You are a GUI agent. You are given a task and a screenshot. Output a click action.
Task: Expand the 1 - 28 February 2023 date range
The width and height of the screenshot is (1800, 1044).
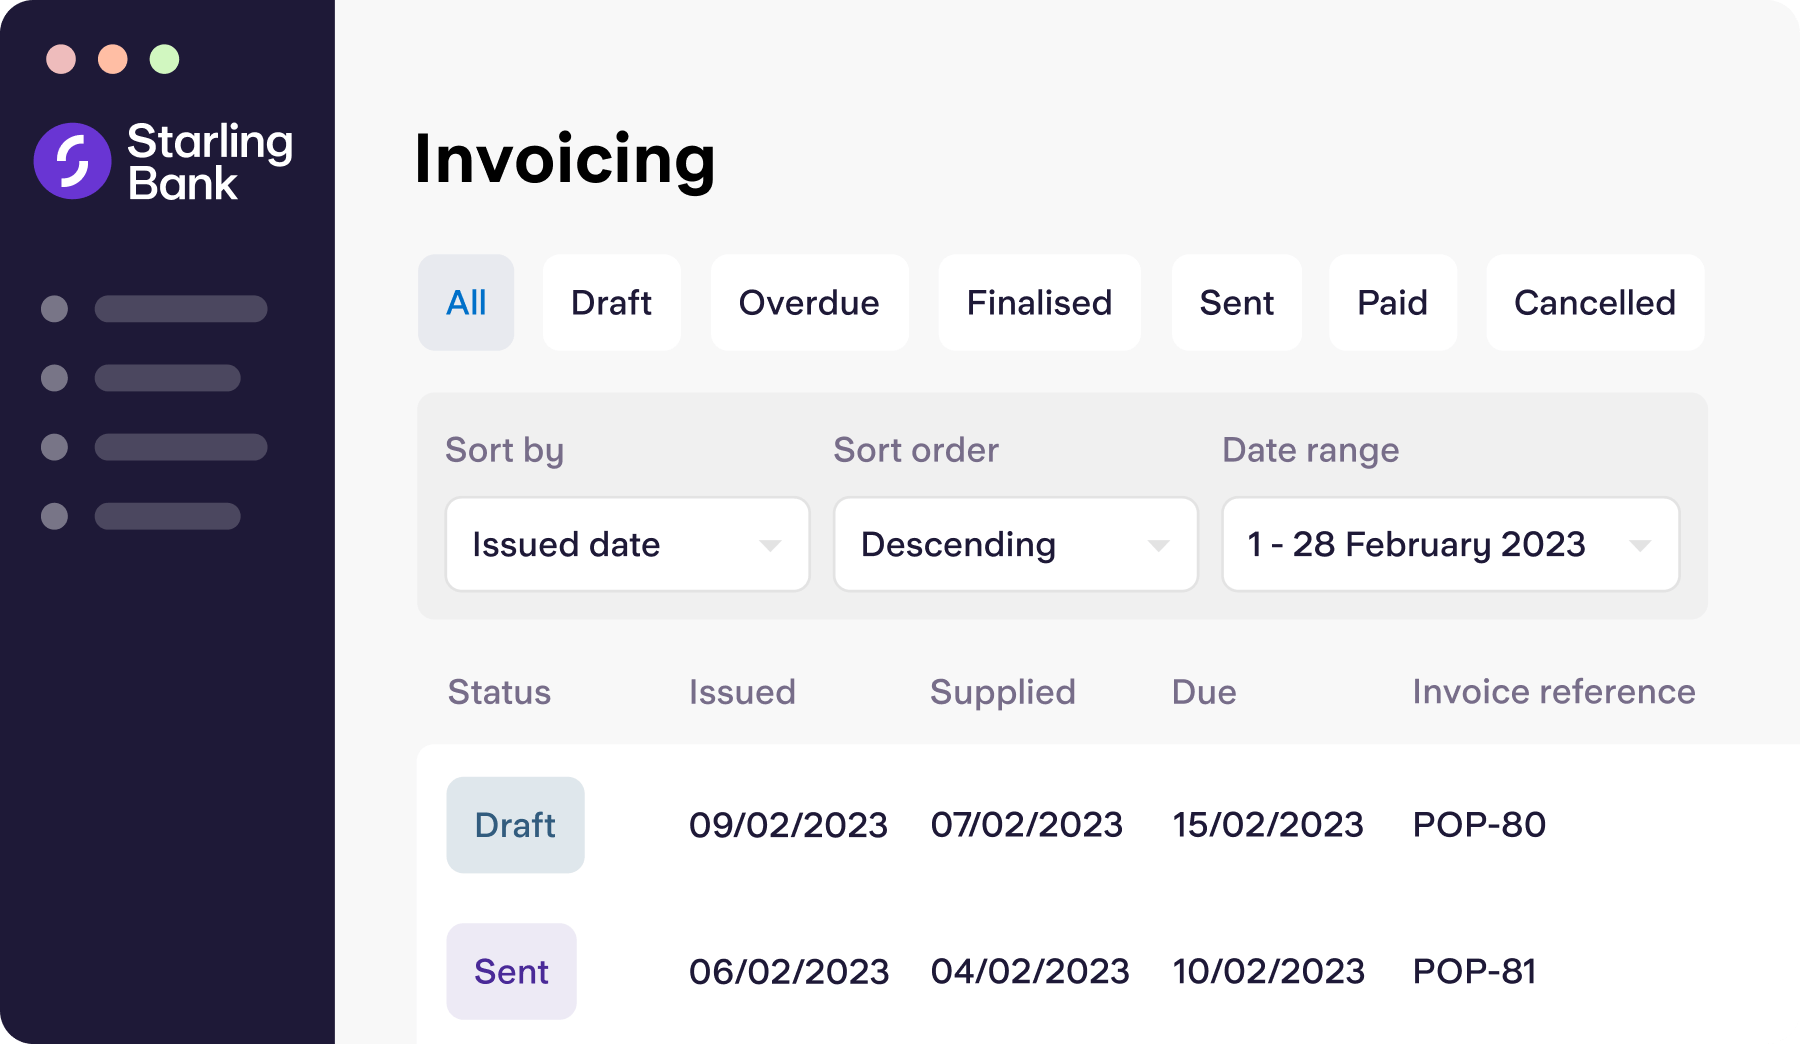1450,544
